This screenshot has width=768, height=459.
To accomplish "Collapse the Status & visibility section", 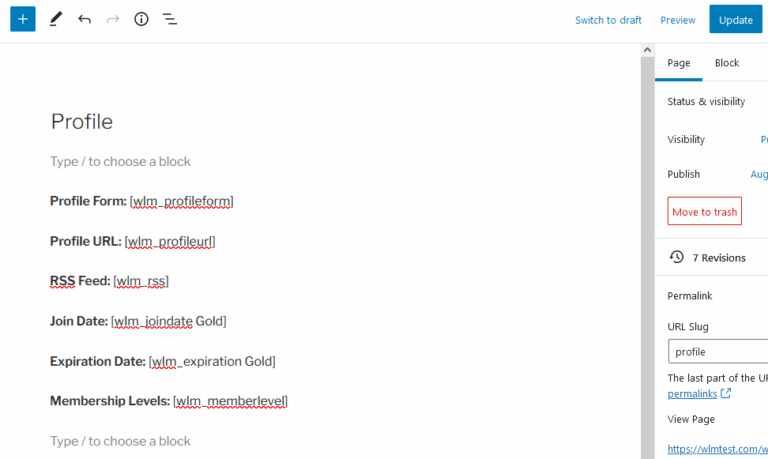I will [x=707, y=101].
